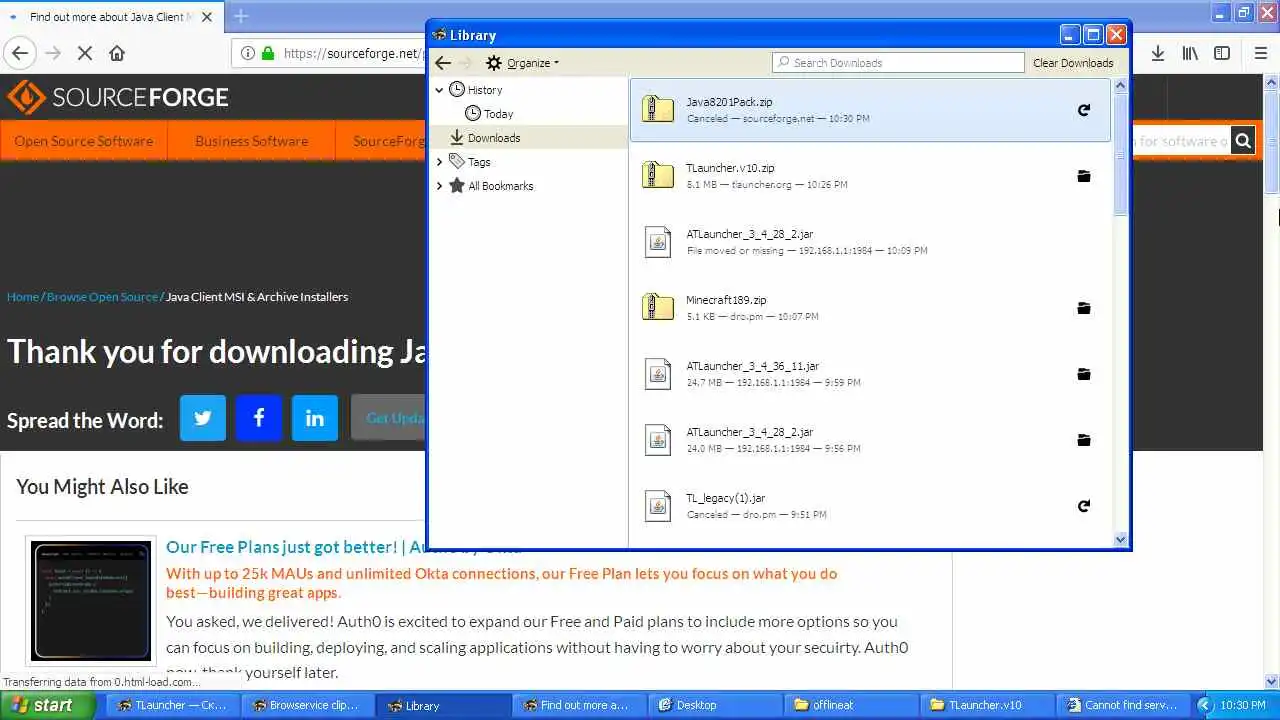
Task: Switch to Cannot find serv taskbar window
Action: 1123,705
